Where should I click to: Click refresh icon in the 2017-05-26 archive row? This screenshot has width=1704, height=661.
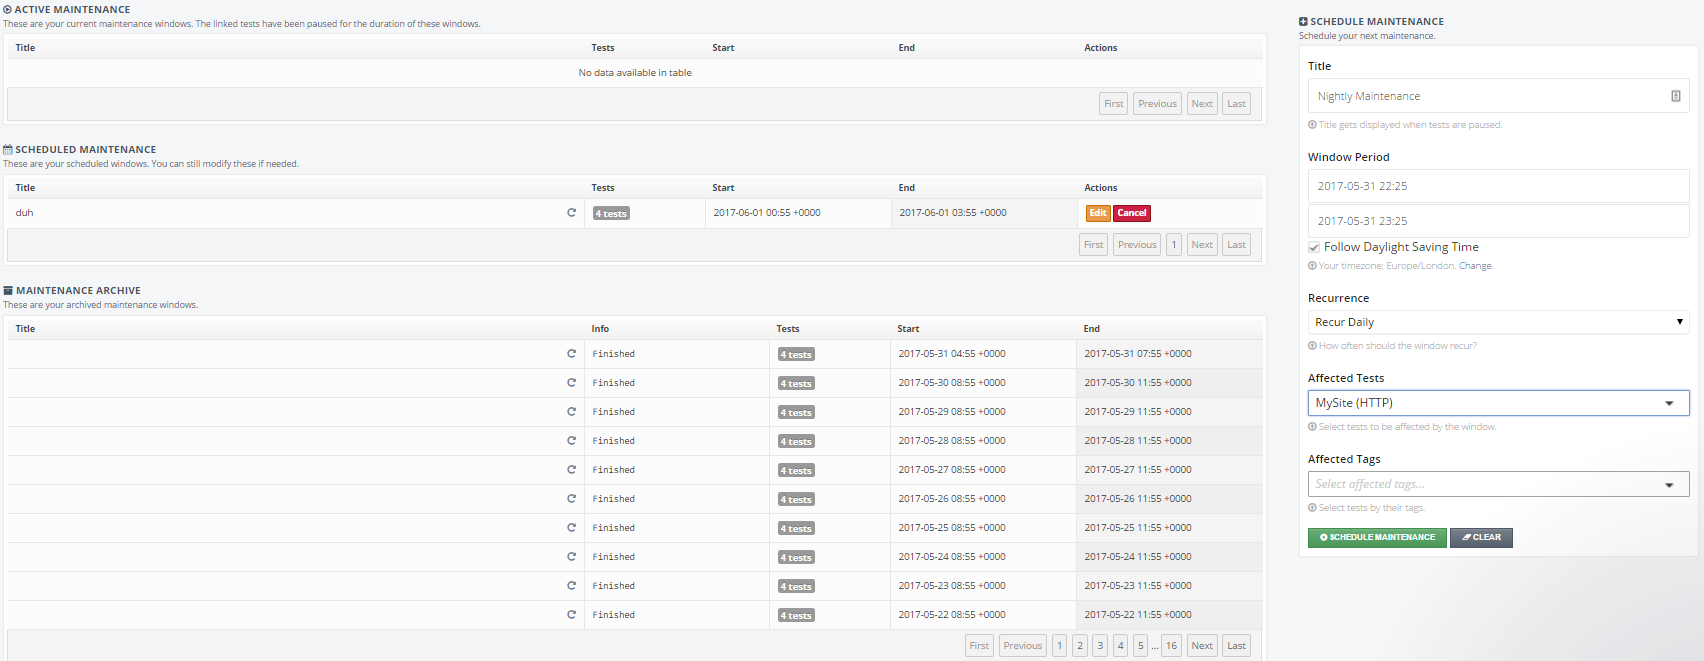[572, 499]
